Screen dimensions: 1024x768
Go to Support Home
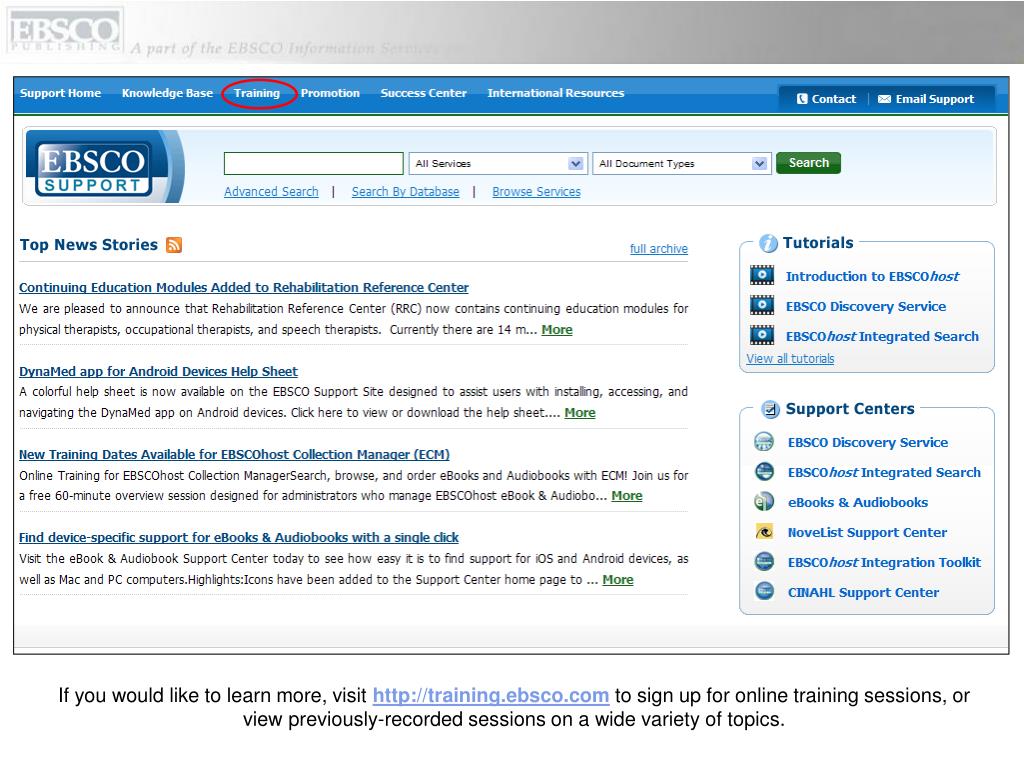(60, 93)
